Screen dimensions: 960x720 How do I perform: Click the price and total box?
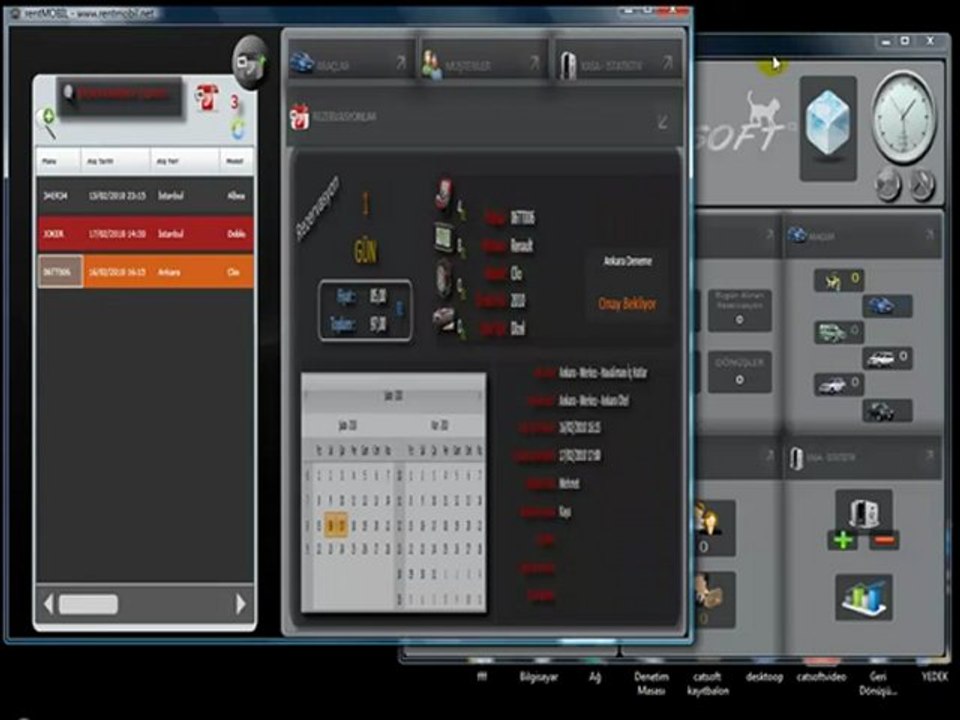[365, 310]
